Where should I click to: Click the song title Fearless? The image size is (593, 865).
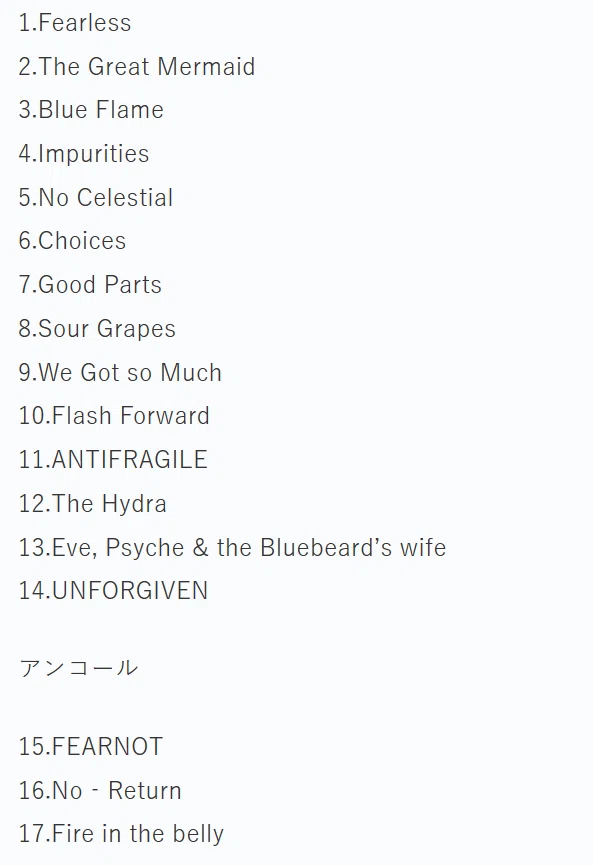click(x=84, y=23)
